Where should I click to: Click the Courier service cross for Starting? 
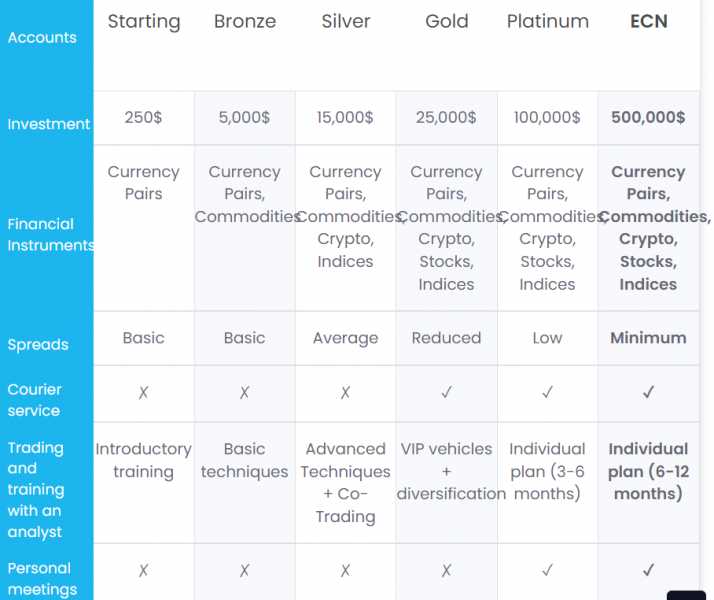(x=143, y=393)
